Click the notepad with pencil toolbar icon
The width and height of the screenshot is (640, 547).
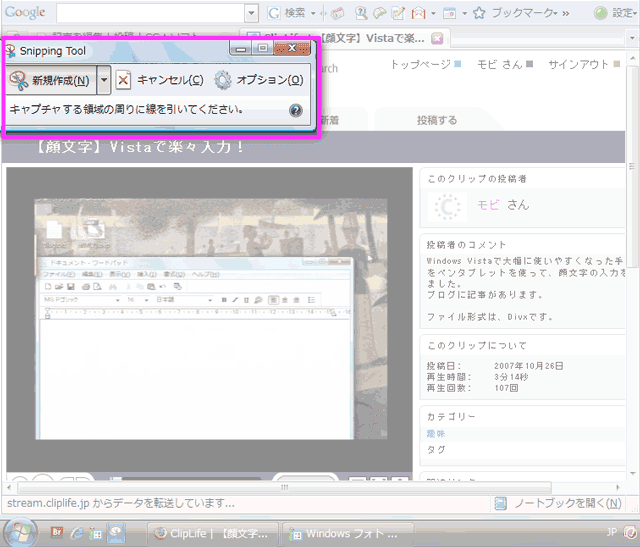(x=398, y=13)
